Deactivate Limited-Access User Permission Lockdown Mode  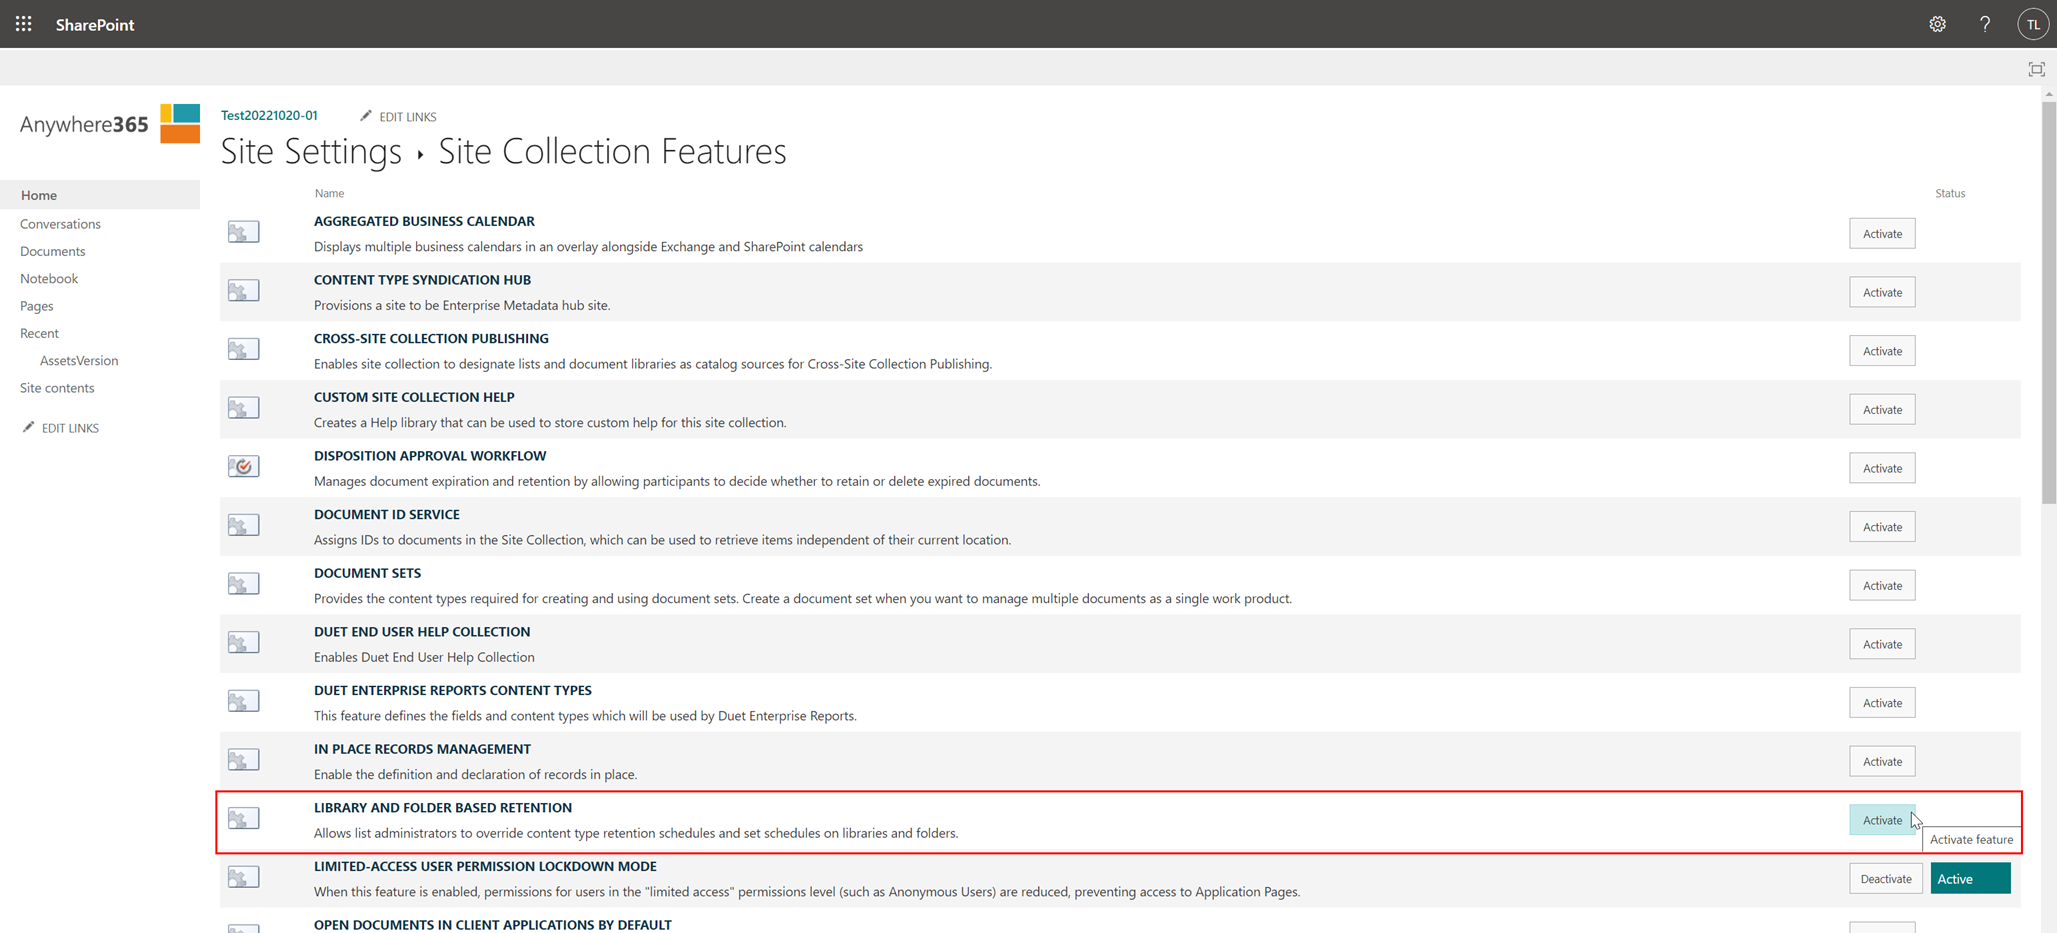[x=1885, y=879]
